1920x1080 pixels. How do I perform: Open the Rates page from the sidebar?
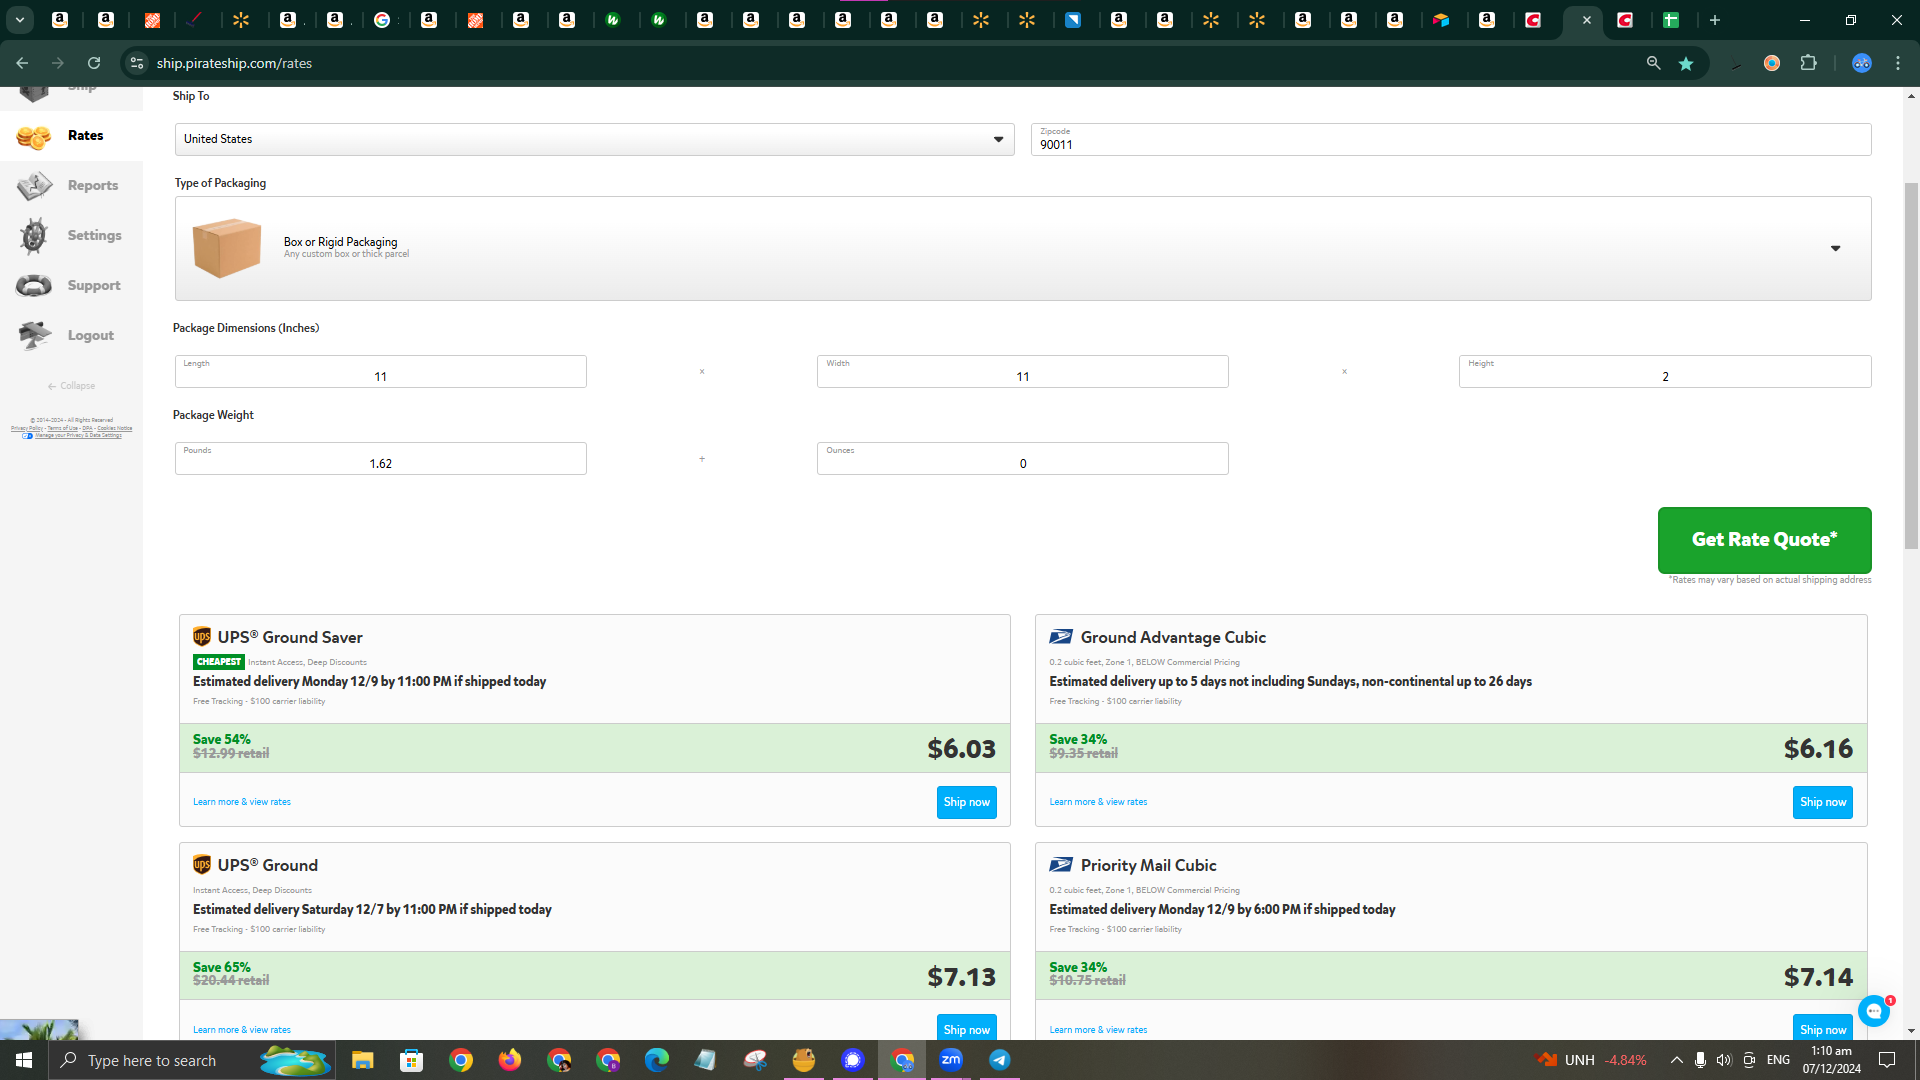point(71,136)
